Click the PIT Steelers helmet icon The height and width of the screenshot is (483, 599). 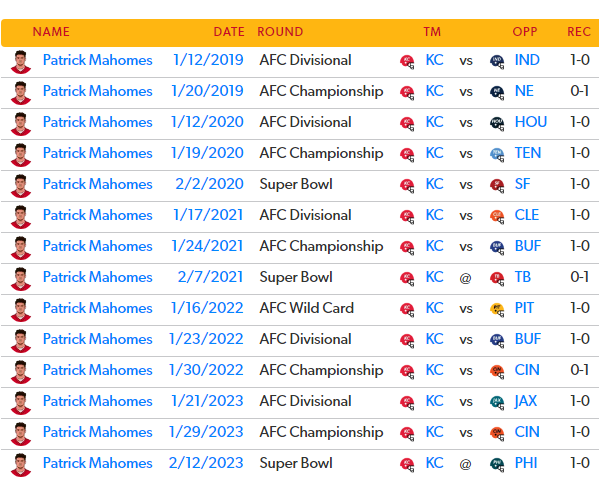pyautogui.click(x=497, y=310)
